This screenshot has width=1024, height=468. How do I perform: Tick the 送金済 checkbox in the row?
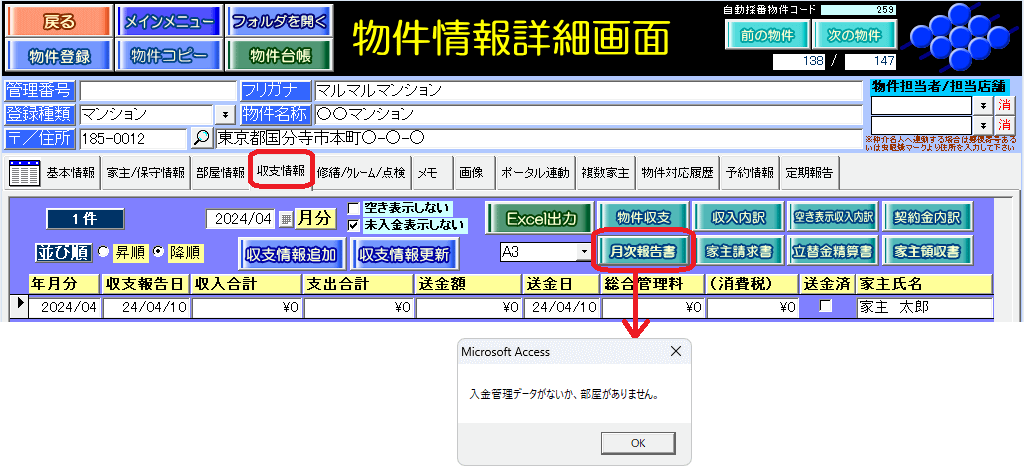[826, 307]
